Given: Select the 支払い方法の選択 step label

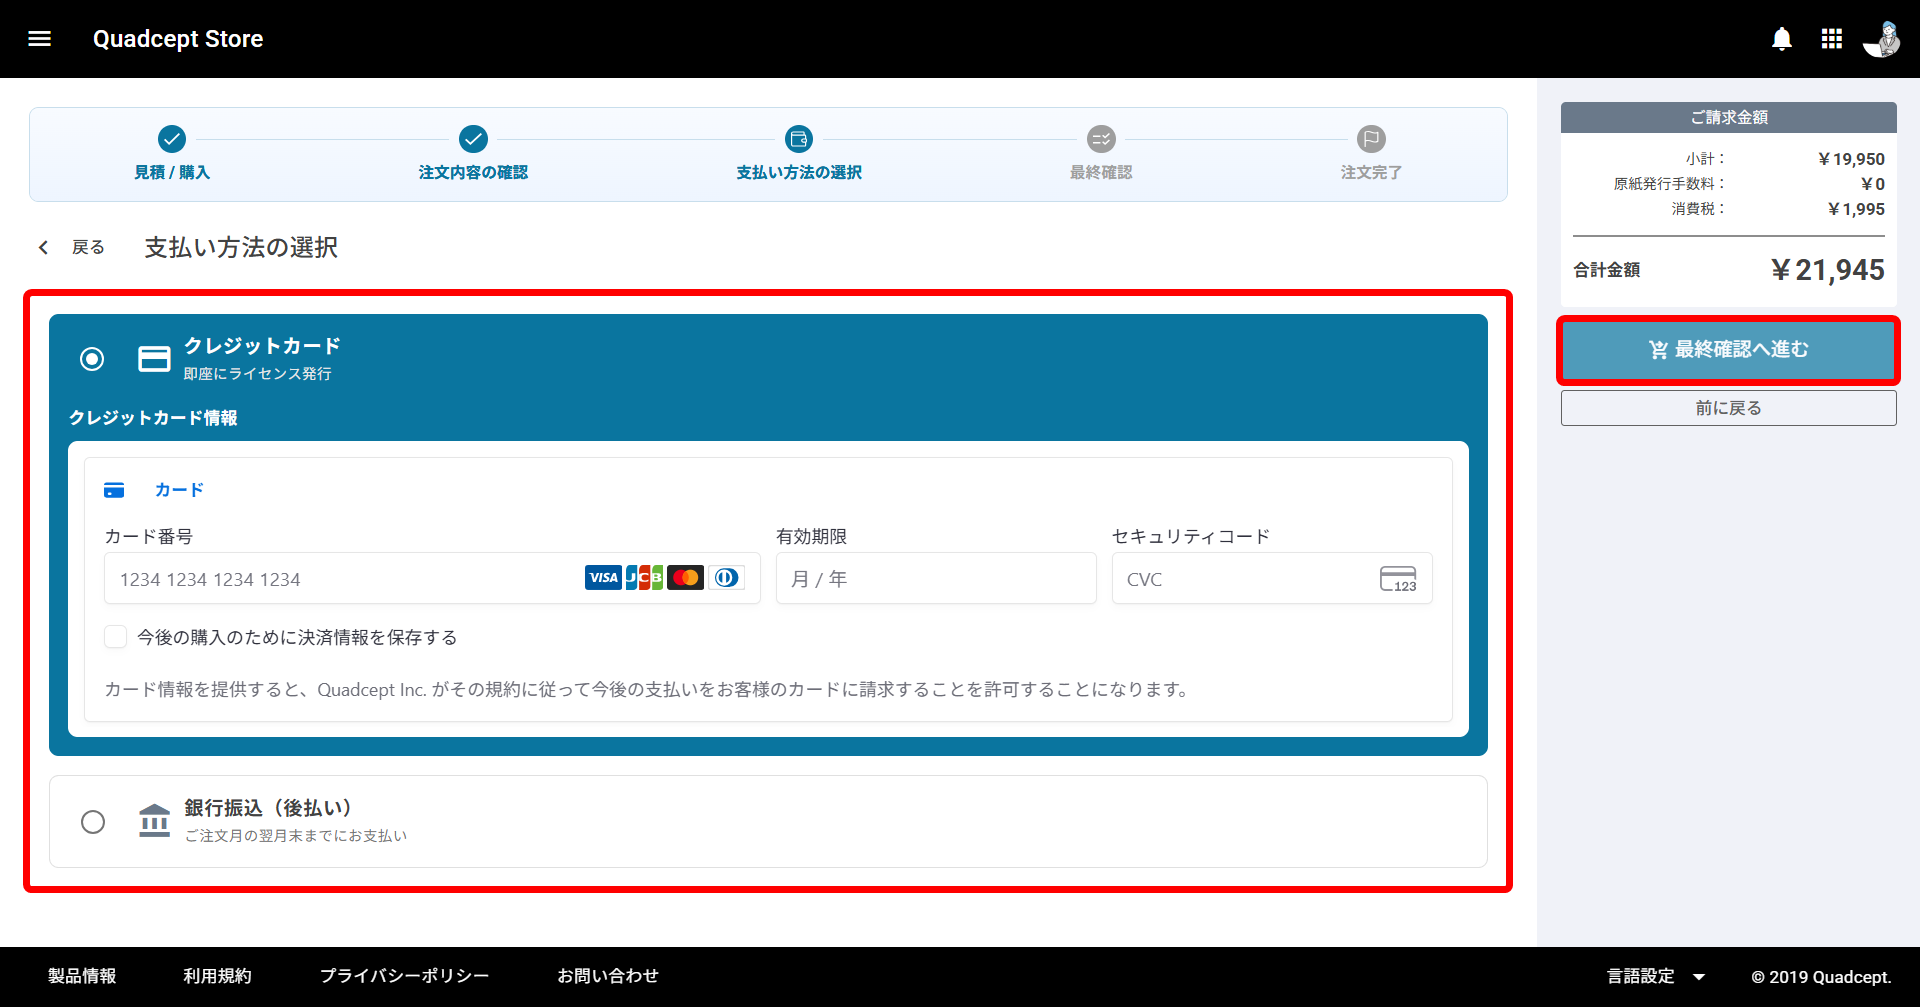Looking at the screenshot, I should [799, 172].
